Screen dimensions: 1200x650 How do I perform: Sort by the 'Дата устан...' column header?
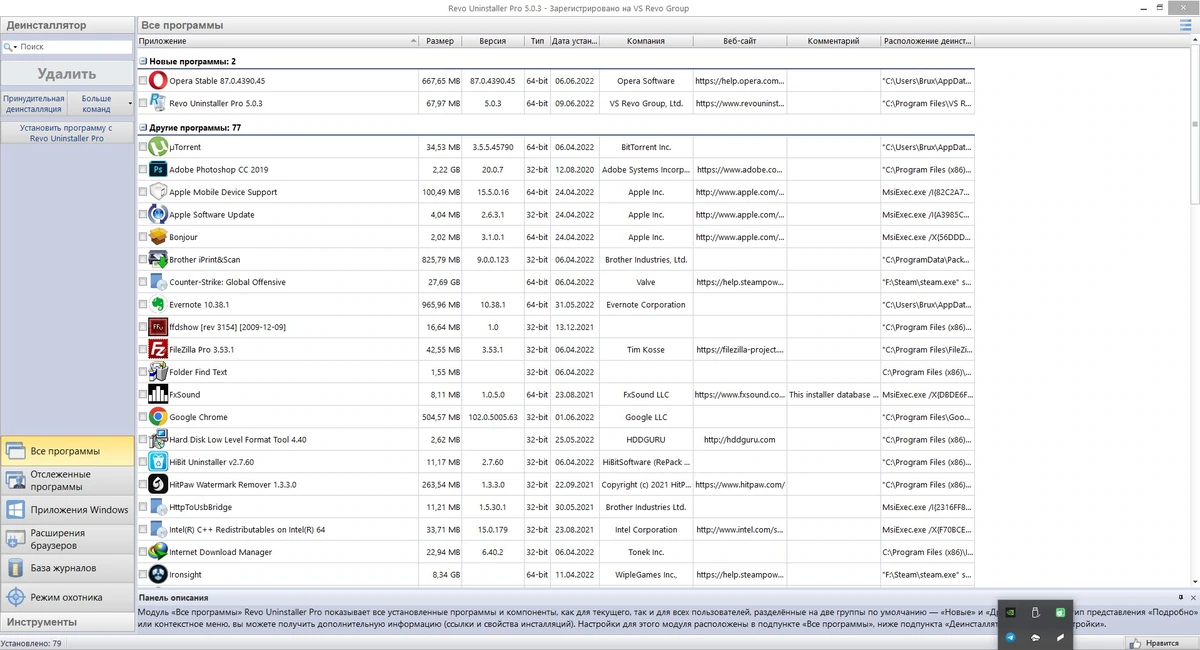(x=575, y=41)
